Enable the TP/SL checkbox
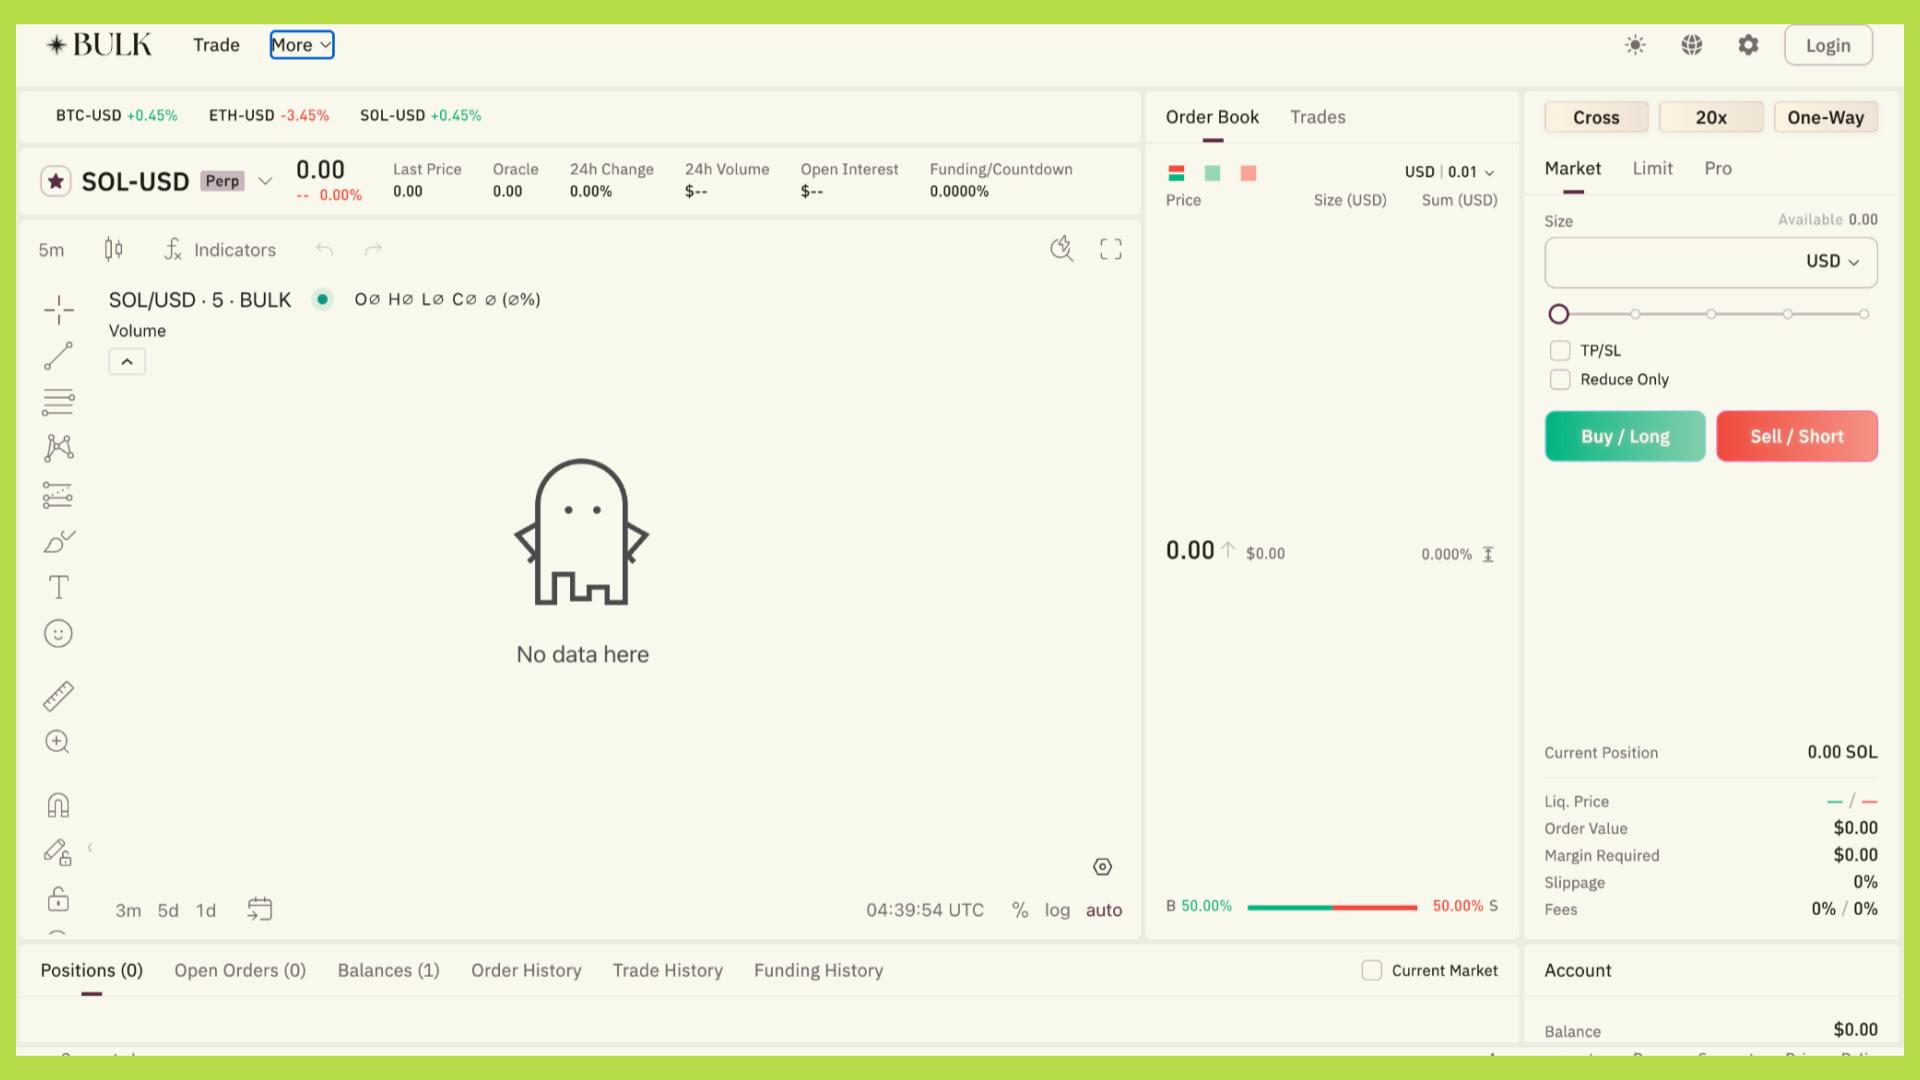 coord(1560,350)
